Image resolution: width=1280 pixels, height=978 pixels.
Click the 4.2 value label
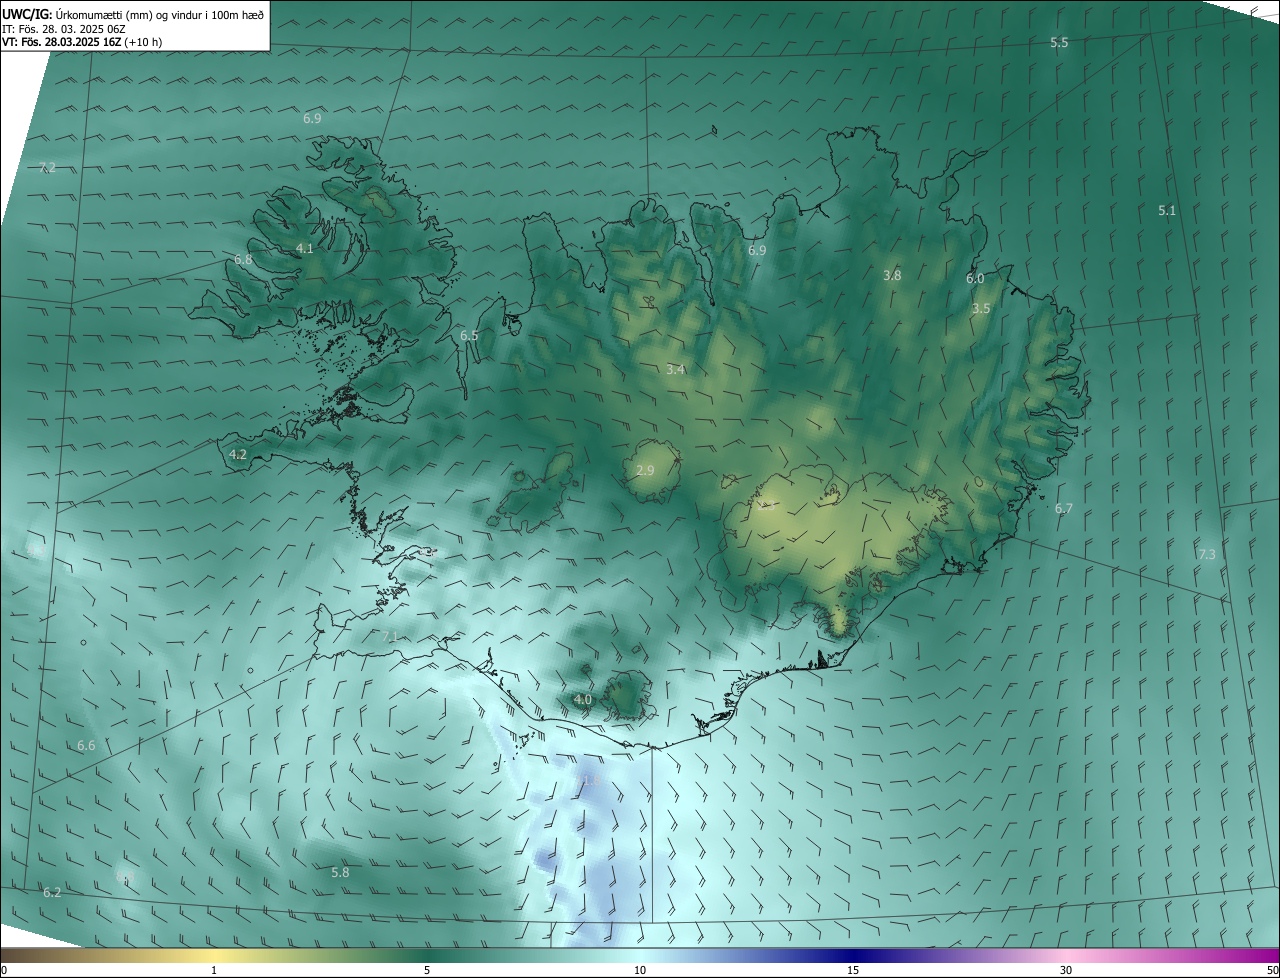point(238,453)
